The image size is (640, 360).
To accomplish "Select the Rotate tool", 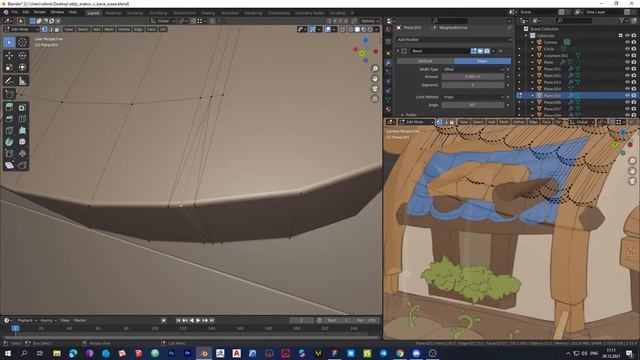I will (x=22, y=56).
